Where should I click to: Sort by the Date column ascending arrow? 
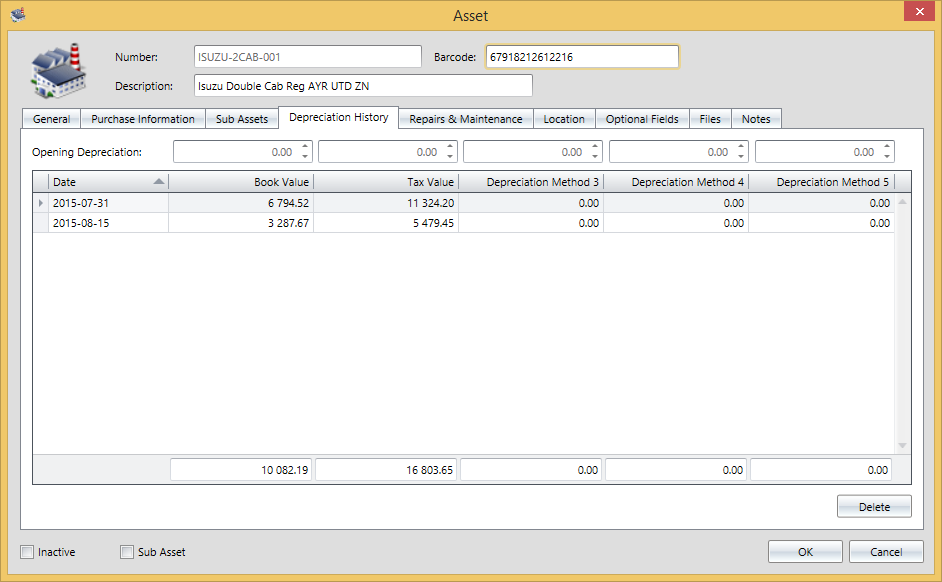159,181
